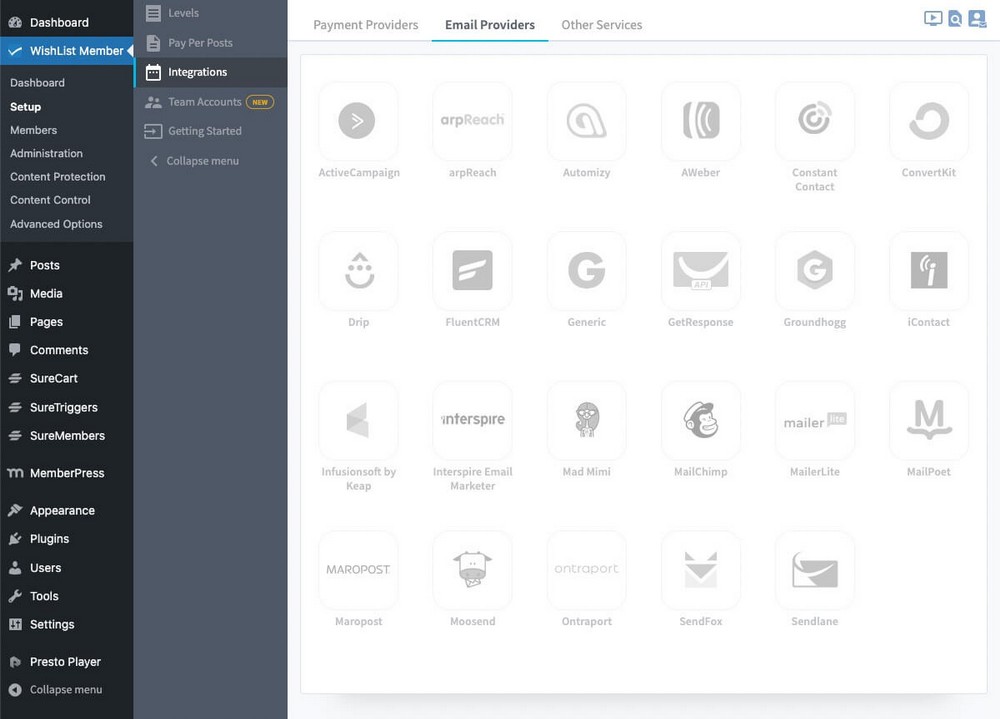The height and width of the screenshot is (719, 1000).
Task: Switch to the Other Services tab
Action: tap(601, 25)
